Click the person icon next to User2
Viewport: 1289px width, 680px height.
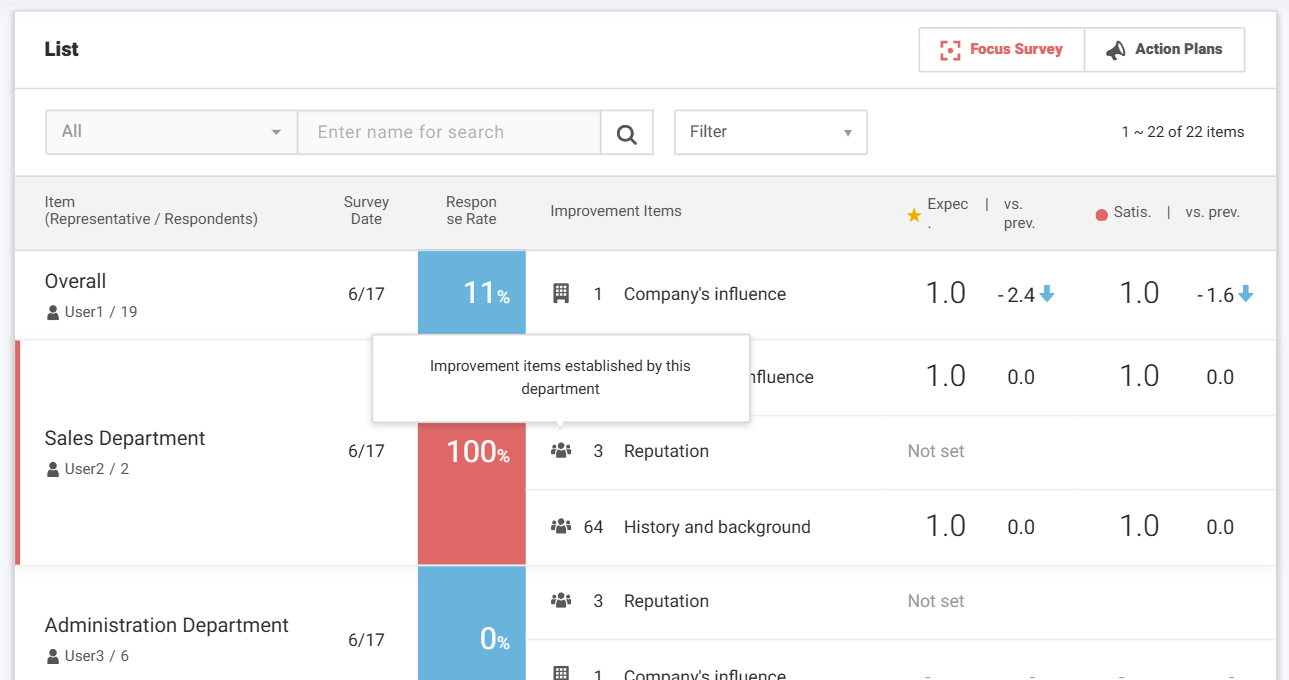[x=53, y=469]
